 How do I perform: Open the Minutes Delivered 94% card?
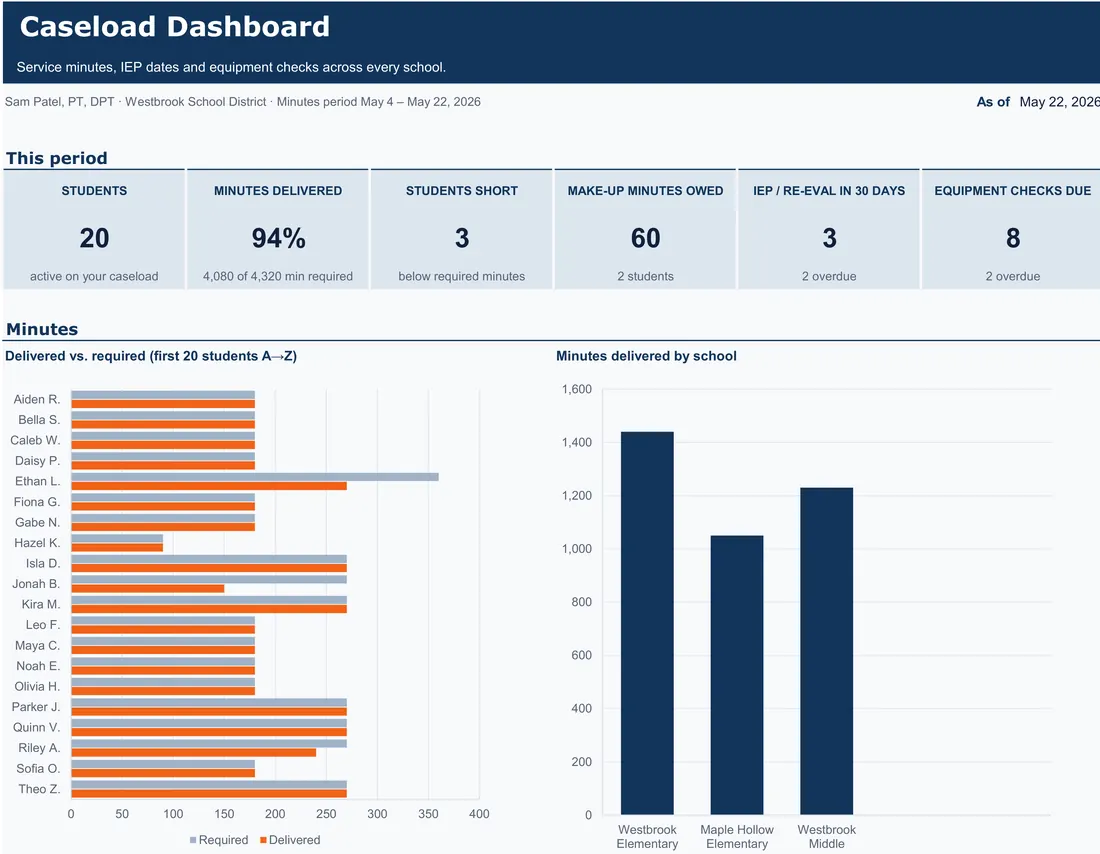[278, 229]
